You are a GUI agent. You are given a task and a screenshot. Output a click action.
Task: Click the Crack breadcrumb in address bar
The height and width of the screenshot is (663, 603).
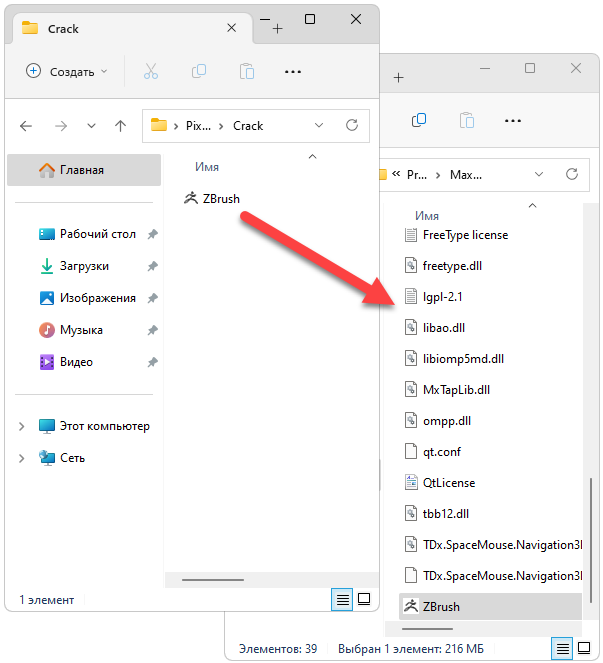click(x=248, y=126)
